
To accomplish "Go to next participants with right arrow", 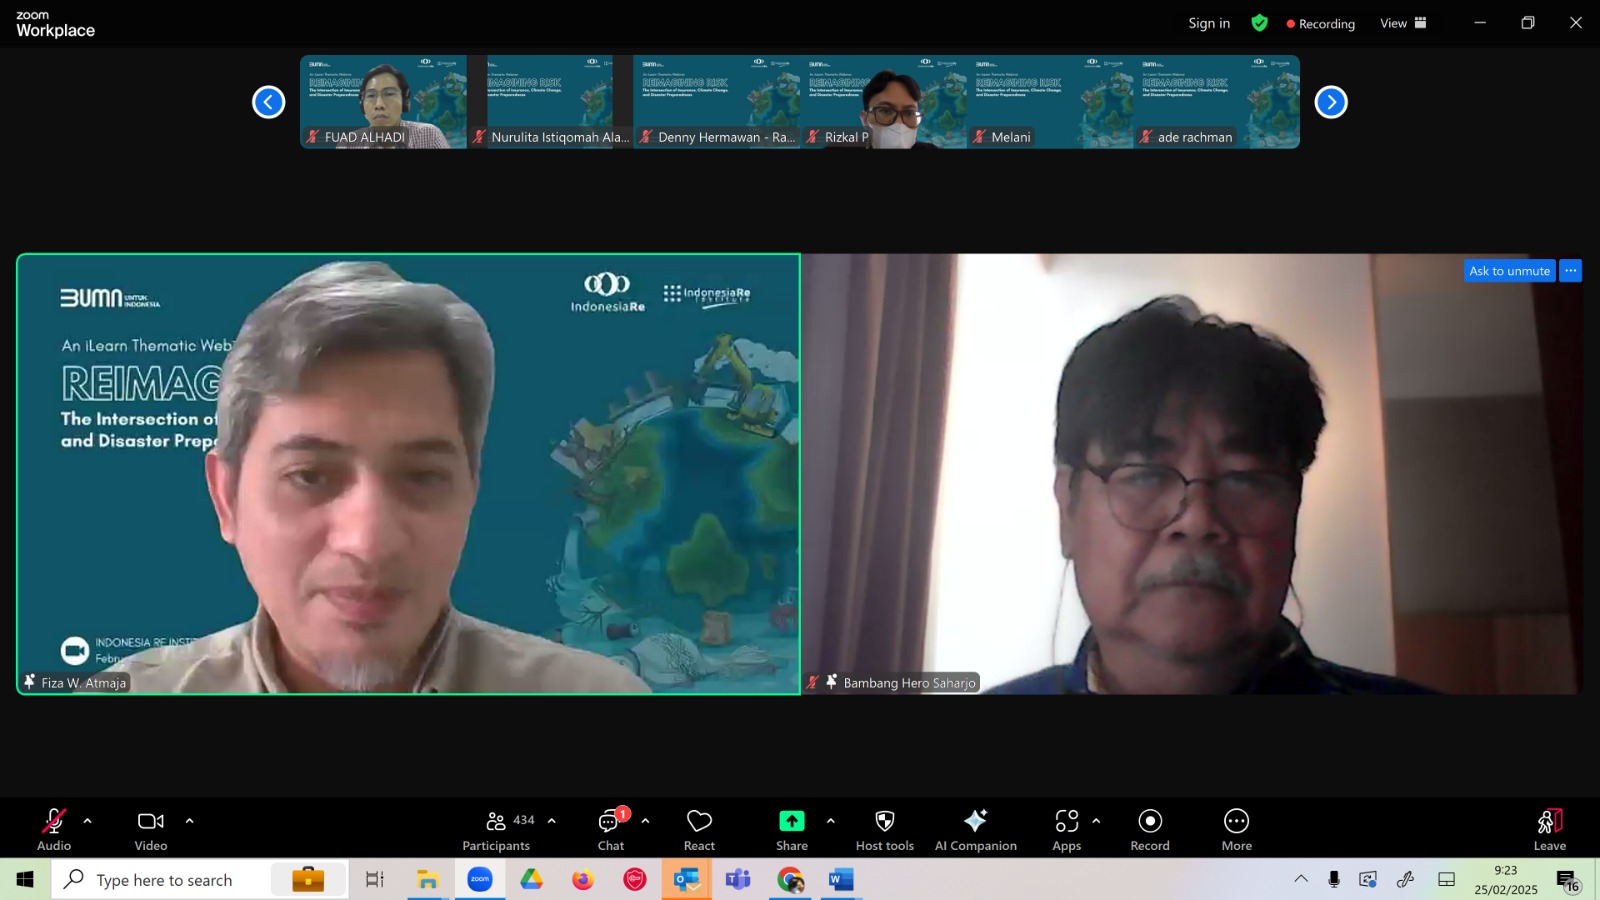I will tap(1331, 102).
